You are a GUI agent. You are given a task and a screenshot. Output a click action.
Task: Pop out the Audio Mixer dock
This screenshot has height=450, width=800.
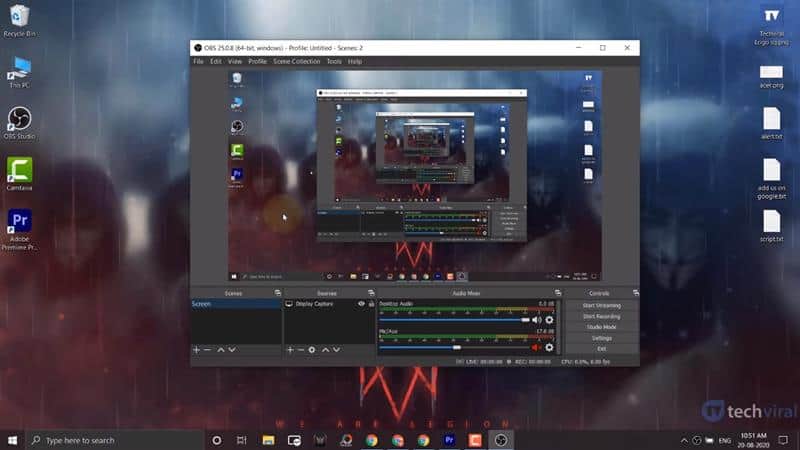[558, 293]
